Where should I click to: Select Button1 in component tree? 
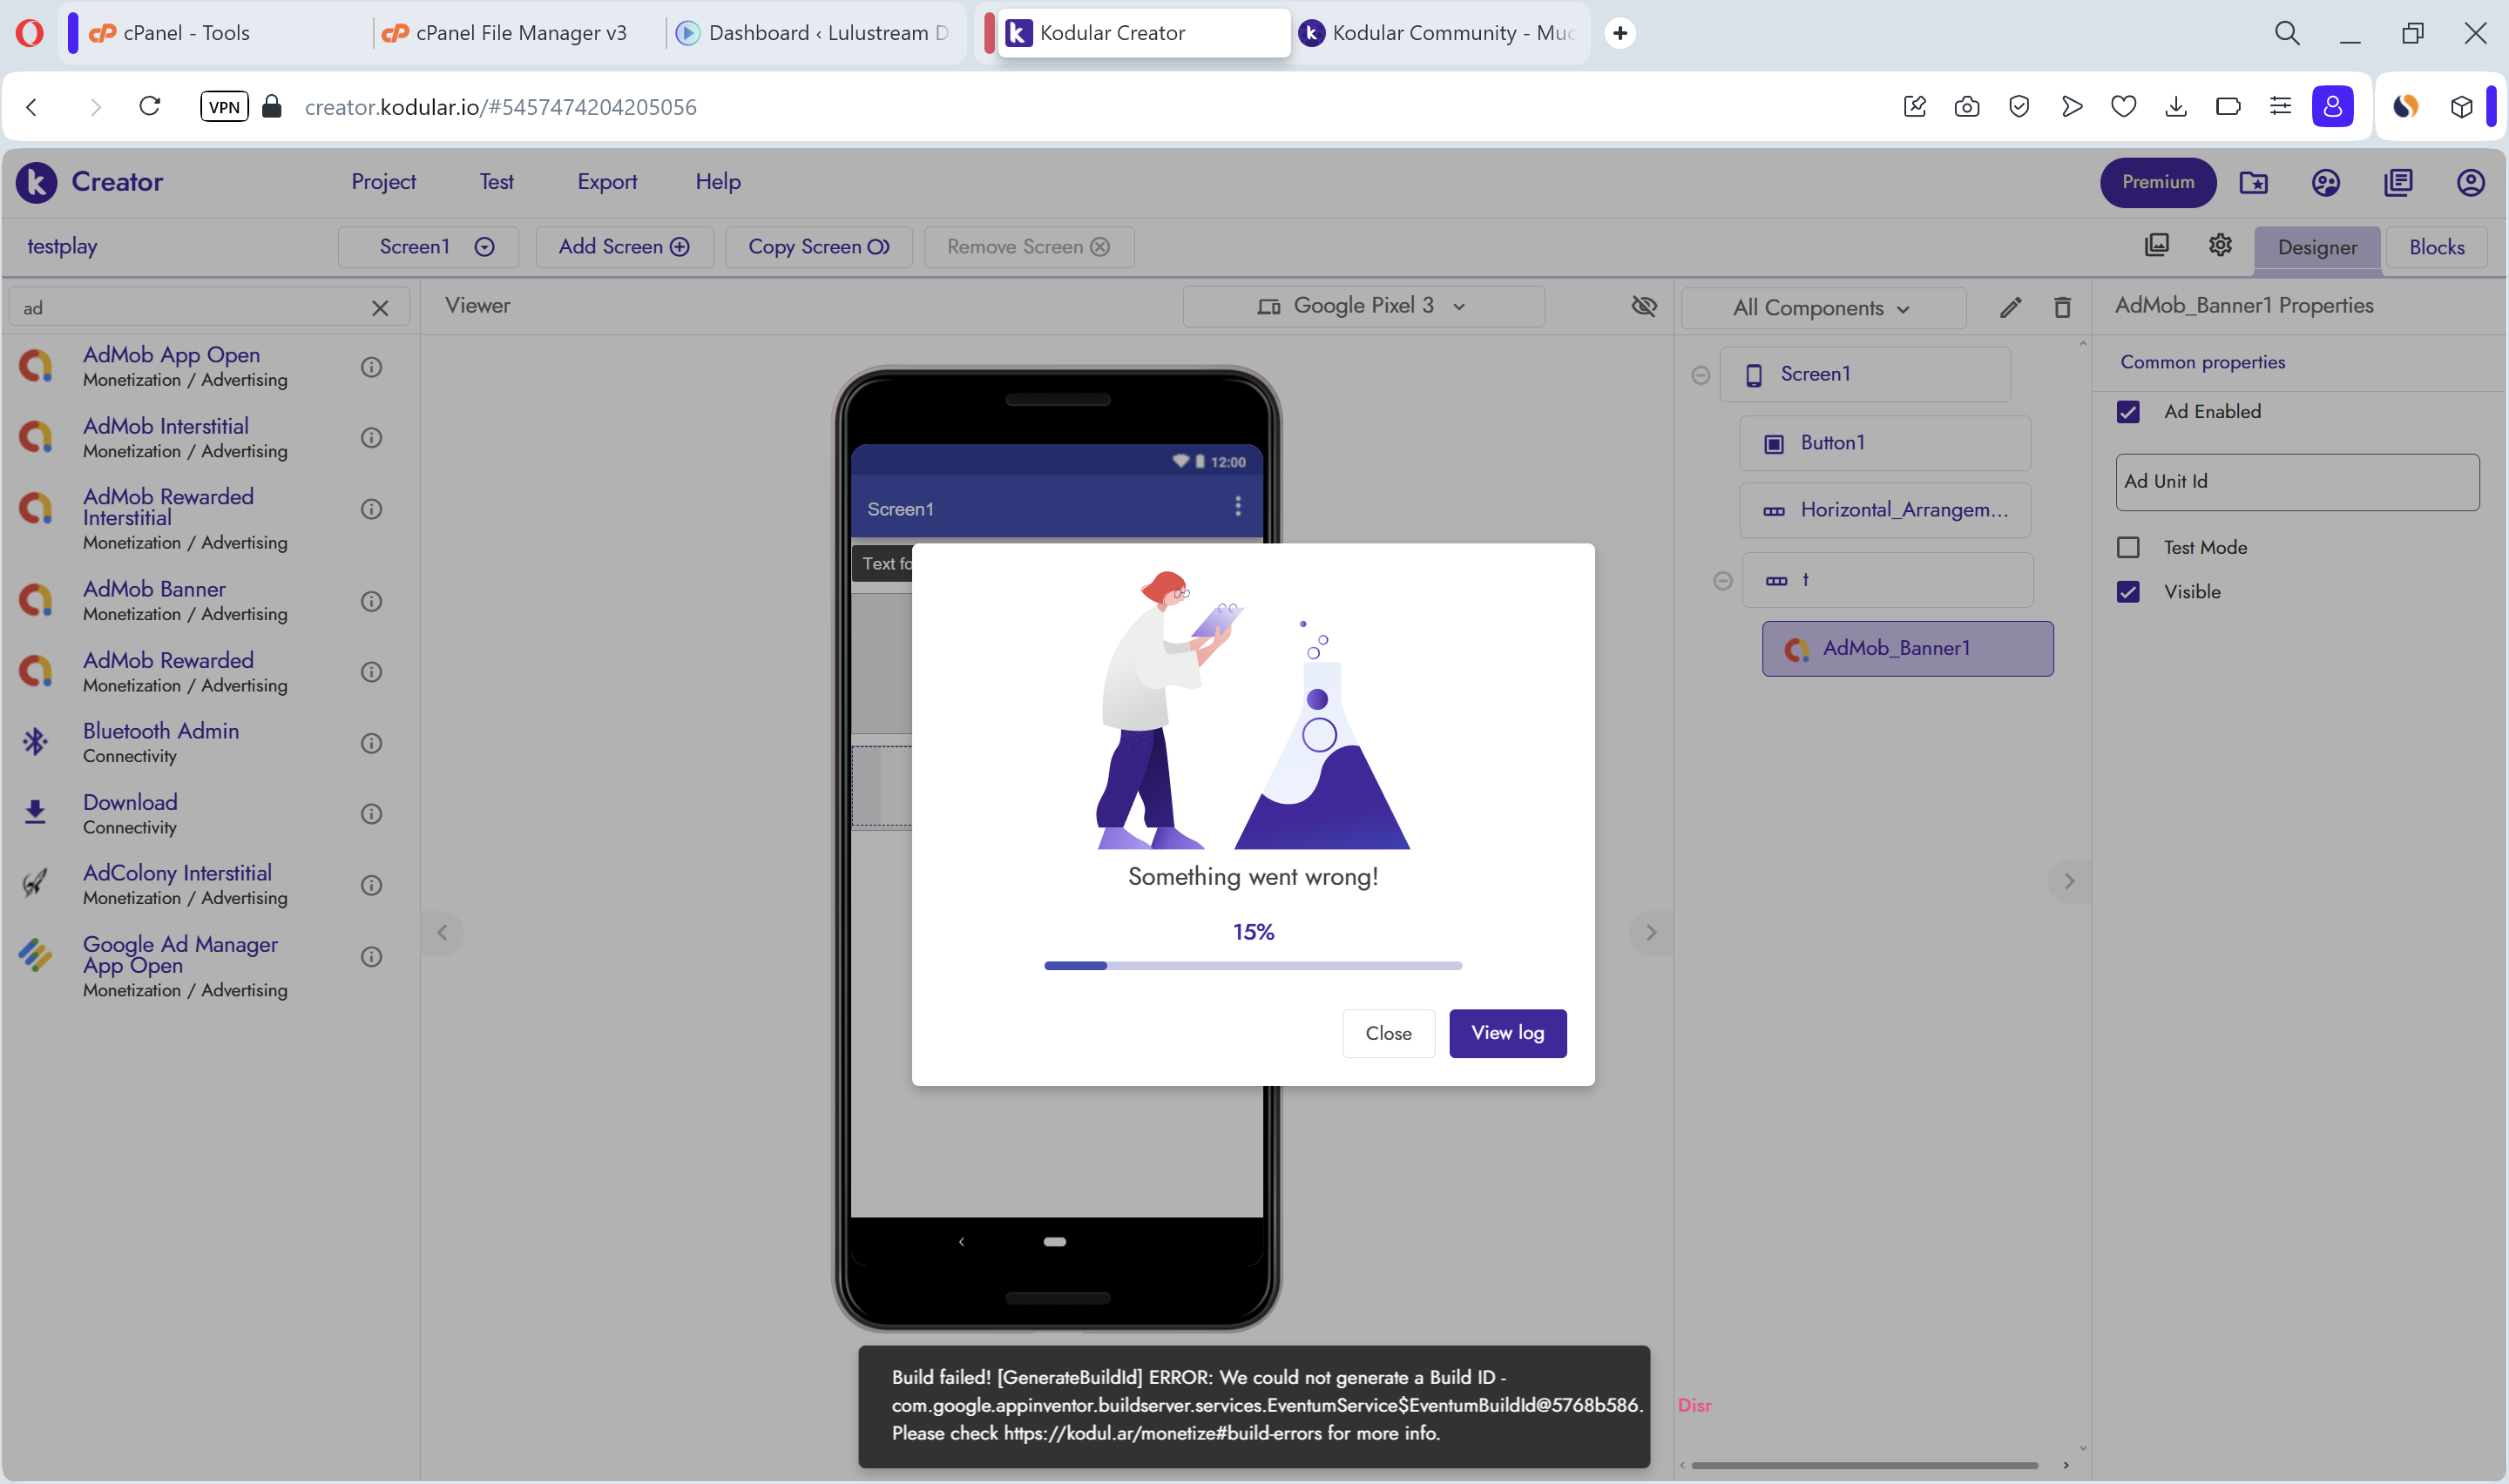(1885, 443)
